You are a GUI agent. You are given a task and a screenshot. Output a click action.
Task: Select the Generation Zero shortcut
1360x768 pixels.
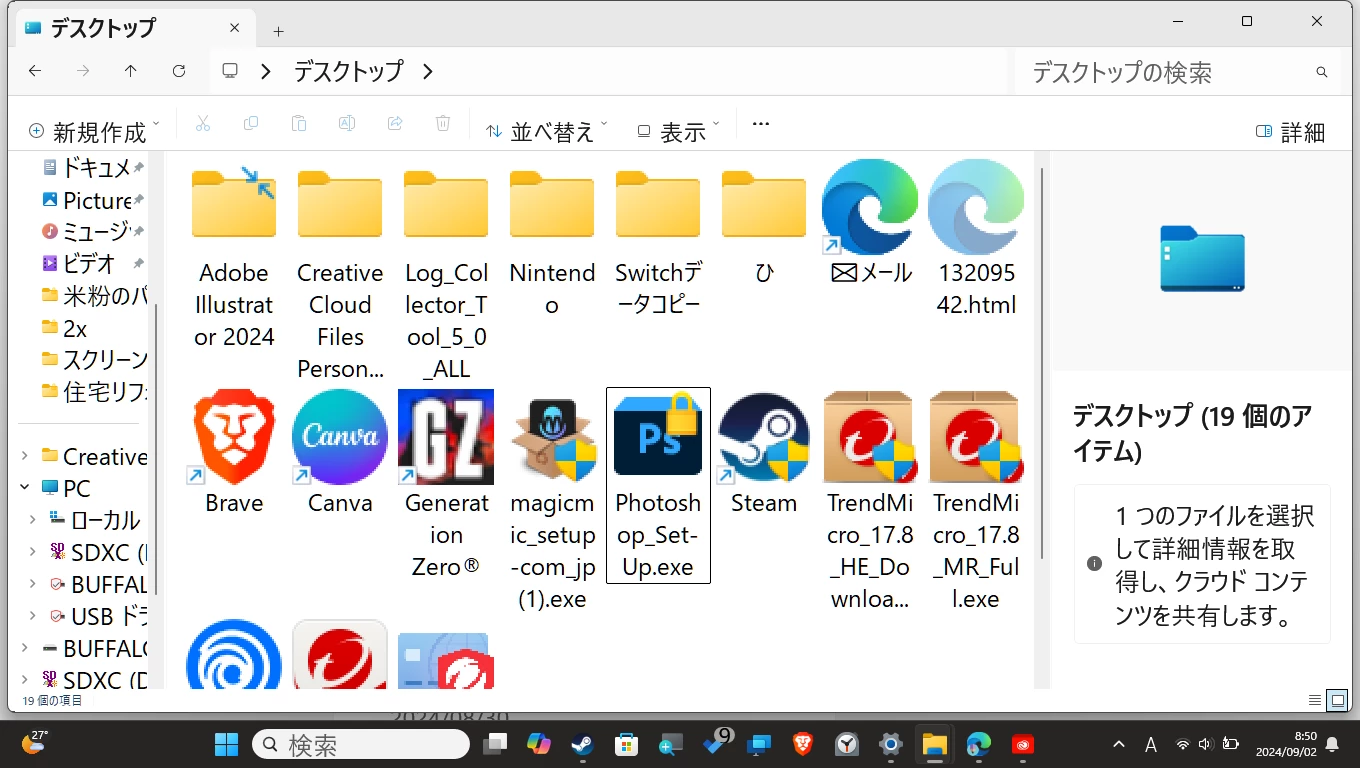pos(446,485)
